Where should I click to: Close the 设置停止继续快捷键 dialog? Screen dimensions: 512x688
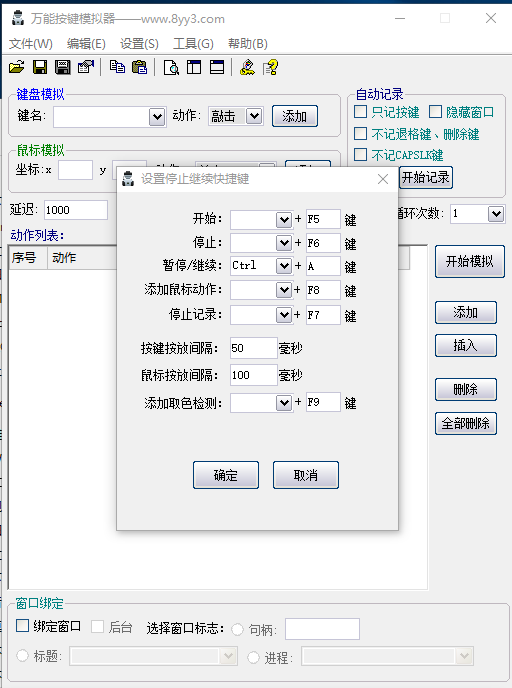[x=383, y=179]
